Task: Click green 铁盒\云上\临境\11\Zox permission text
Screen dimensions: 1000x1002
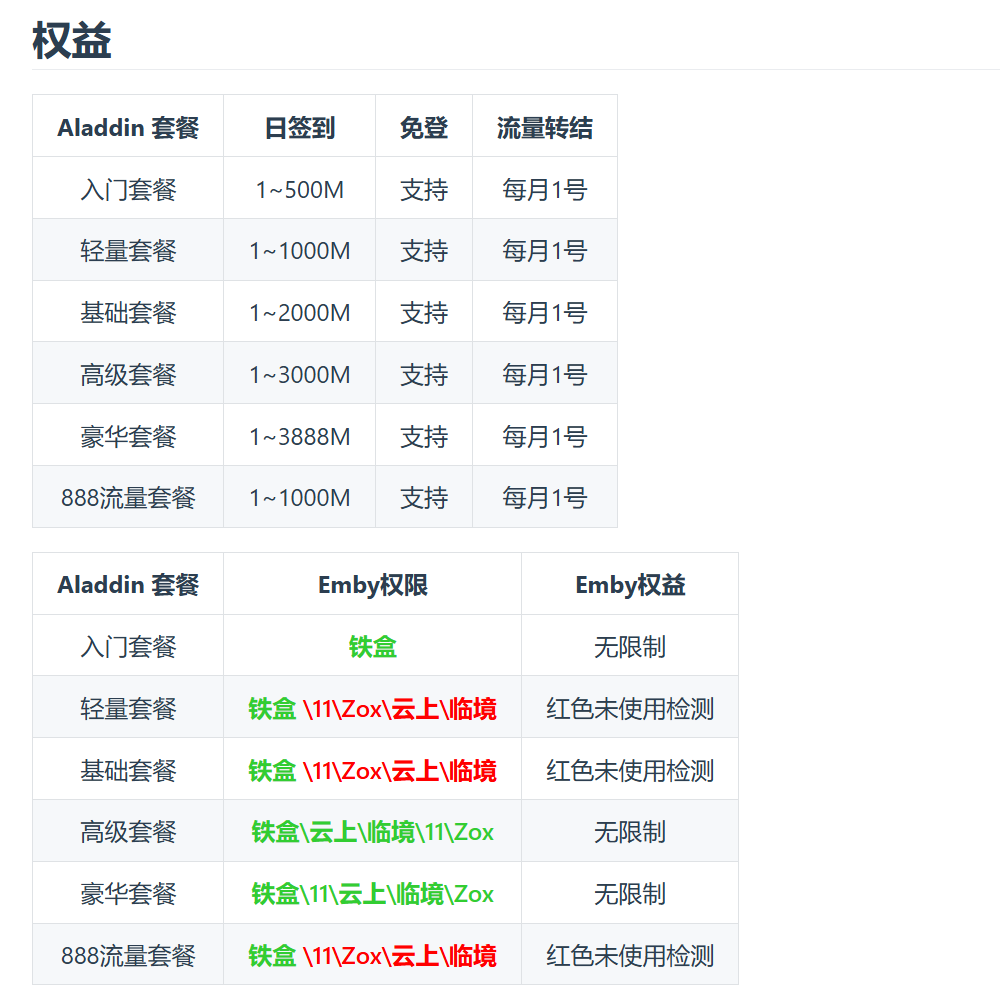Action: (373, 832)
